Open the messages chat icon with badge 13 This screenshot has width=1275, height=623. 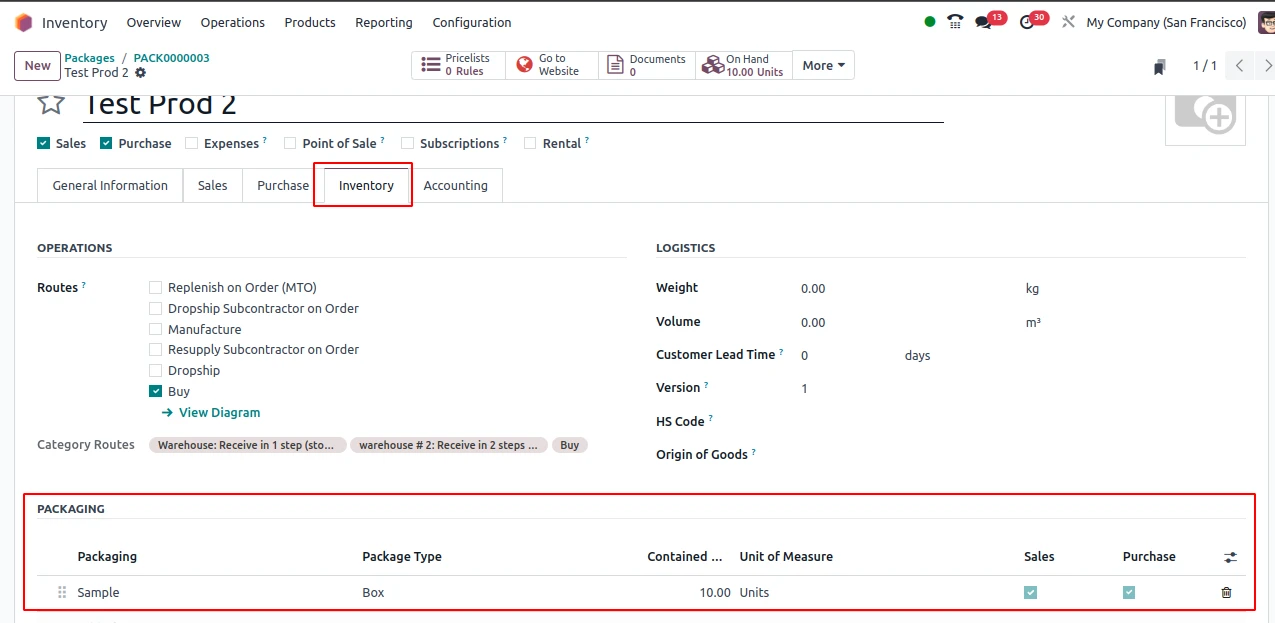tap(984, 22)
